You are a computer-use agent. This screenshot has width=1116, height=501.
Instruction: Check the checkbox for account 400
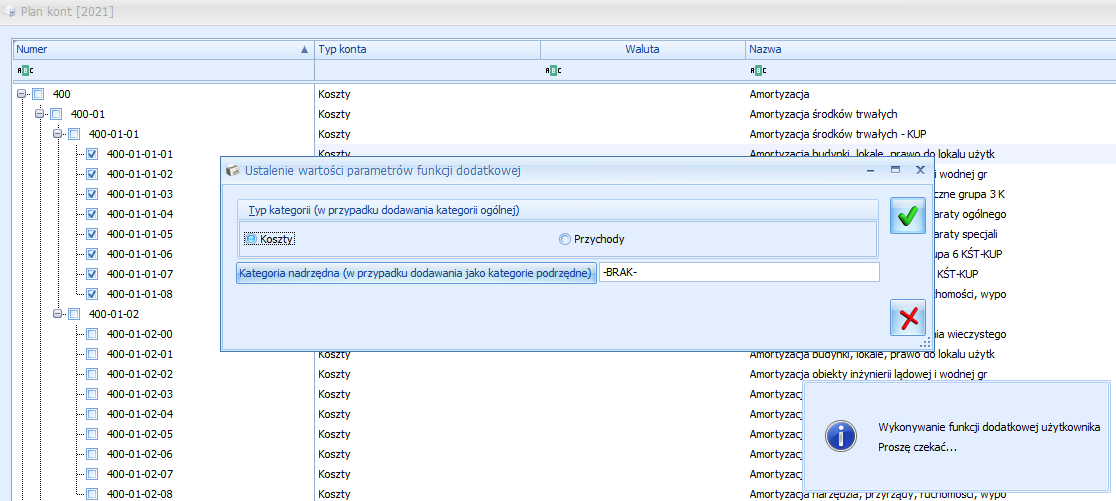pyautogui.click(x=38, y=94)
